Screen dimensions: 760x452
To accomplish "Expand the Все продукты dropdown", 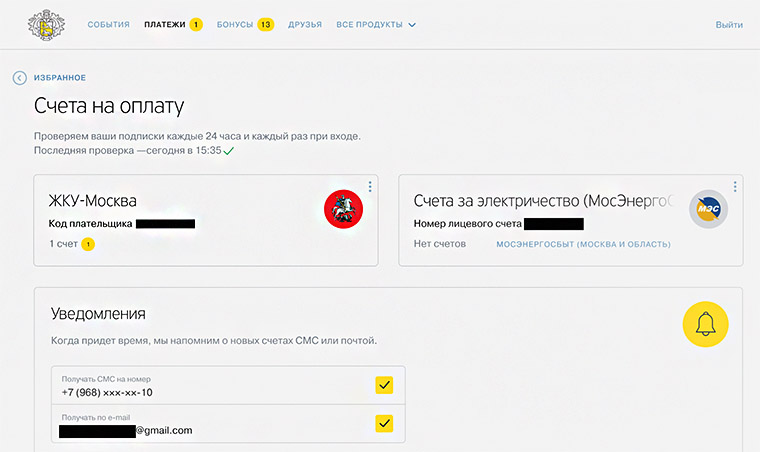I will tap(376, 25).
